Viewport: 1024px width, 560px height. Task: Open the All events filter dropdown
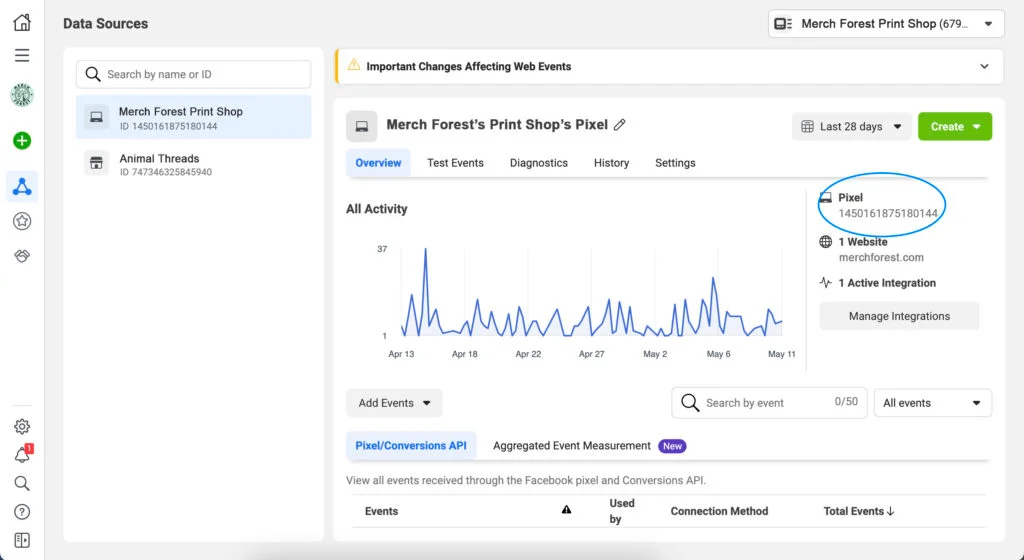pyautogui.click(x=933, y=403)
